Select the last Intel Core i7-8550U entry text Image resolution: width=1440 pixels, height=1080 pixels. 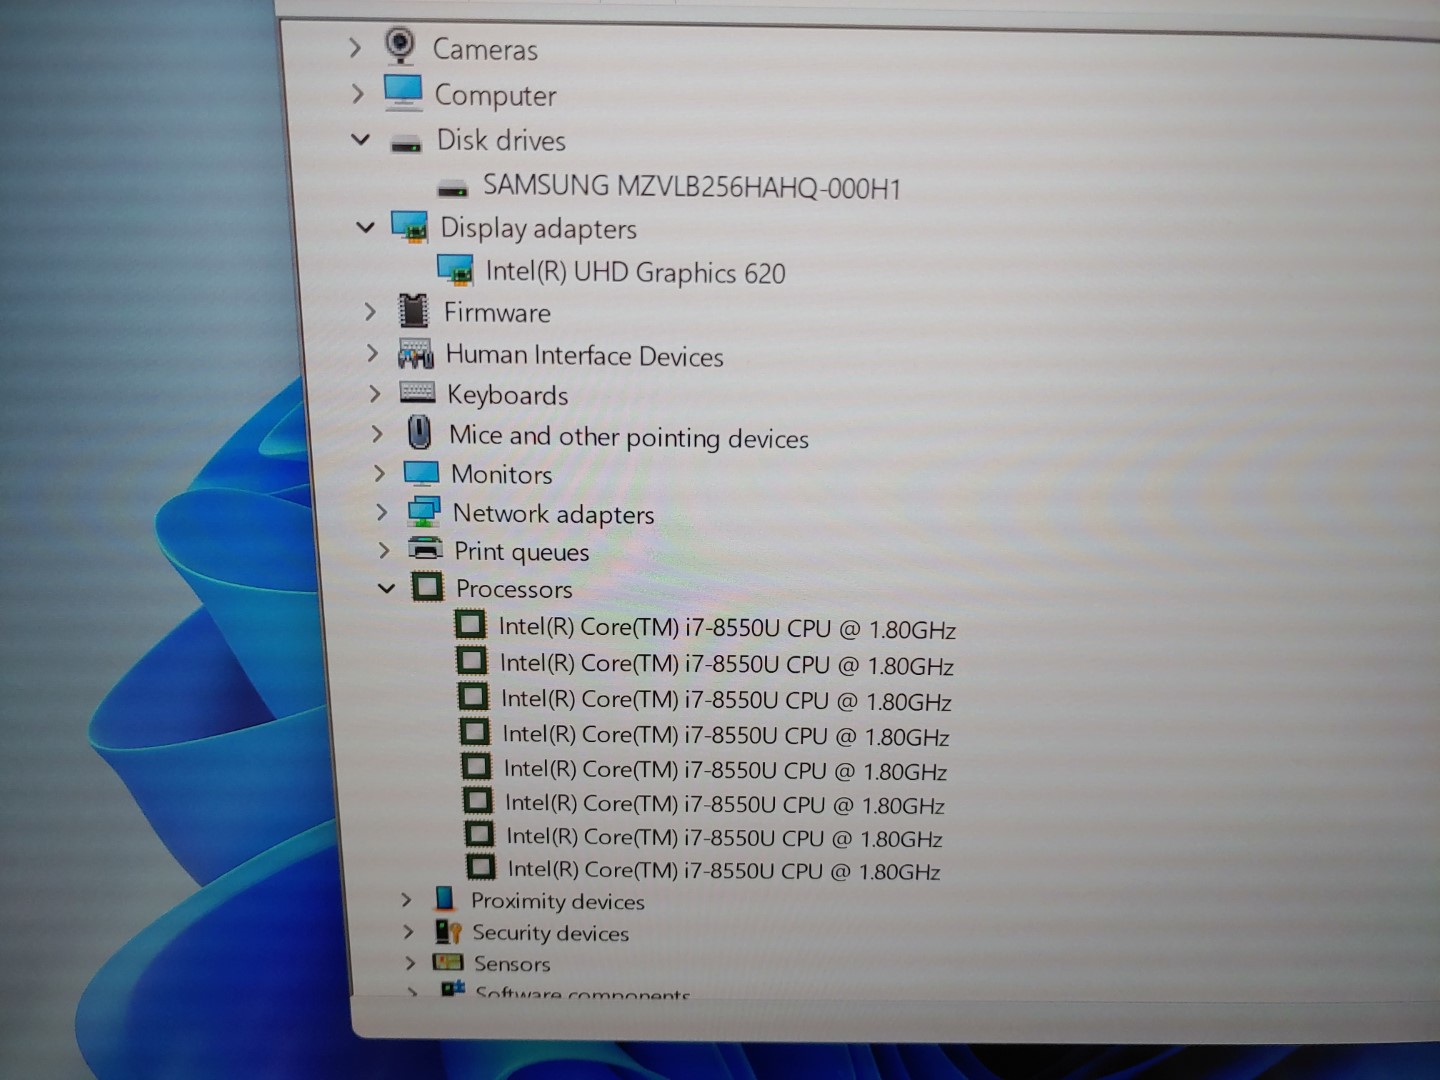click(724, 869)
